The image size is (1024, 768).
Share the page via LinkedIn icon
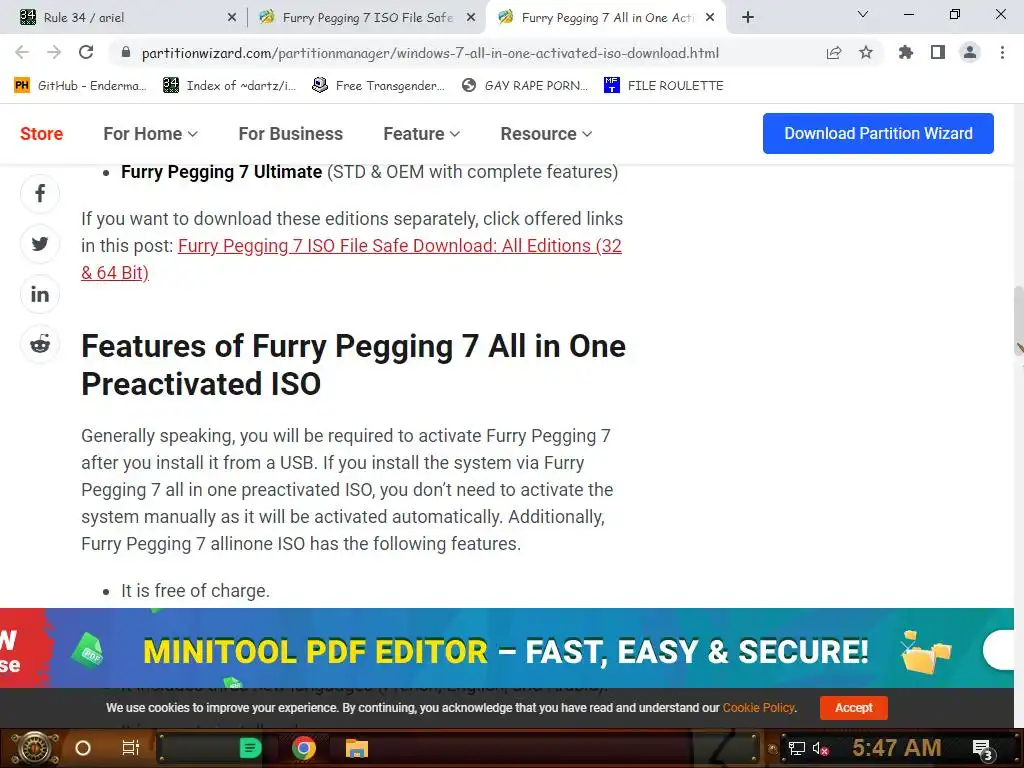tap(40, 295)
